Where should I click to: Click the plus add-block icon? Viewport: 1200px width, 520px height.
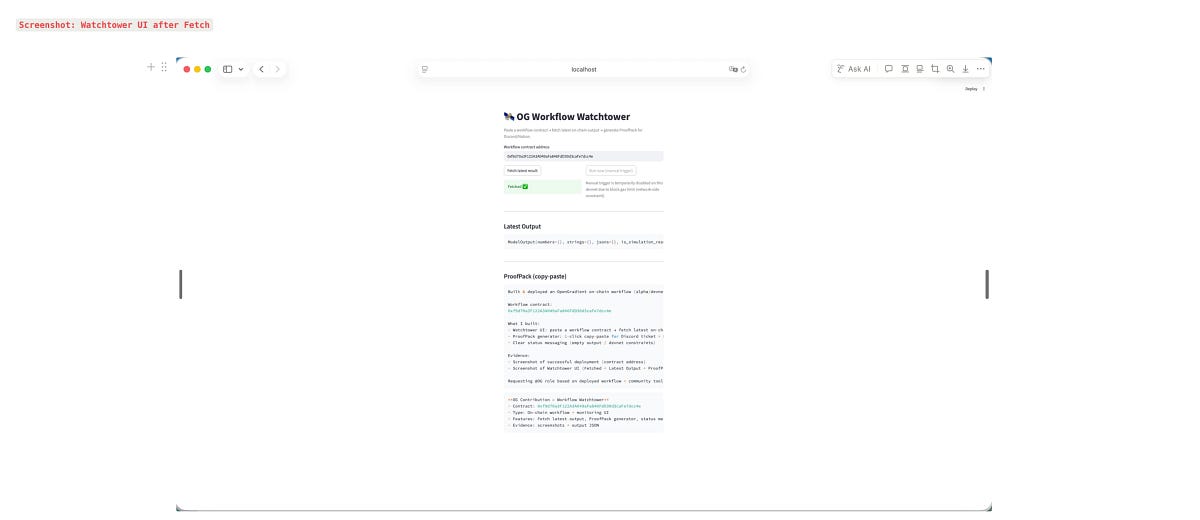pos(151,67)
